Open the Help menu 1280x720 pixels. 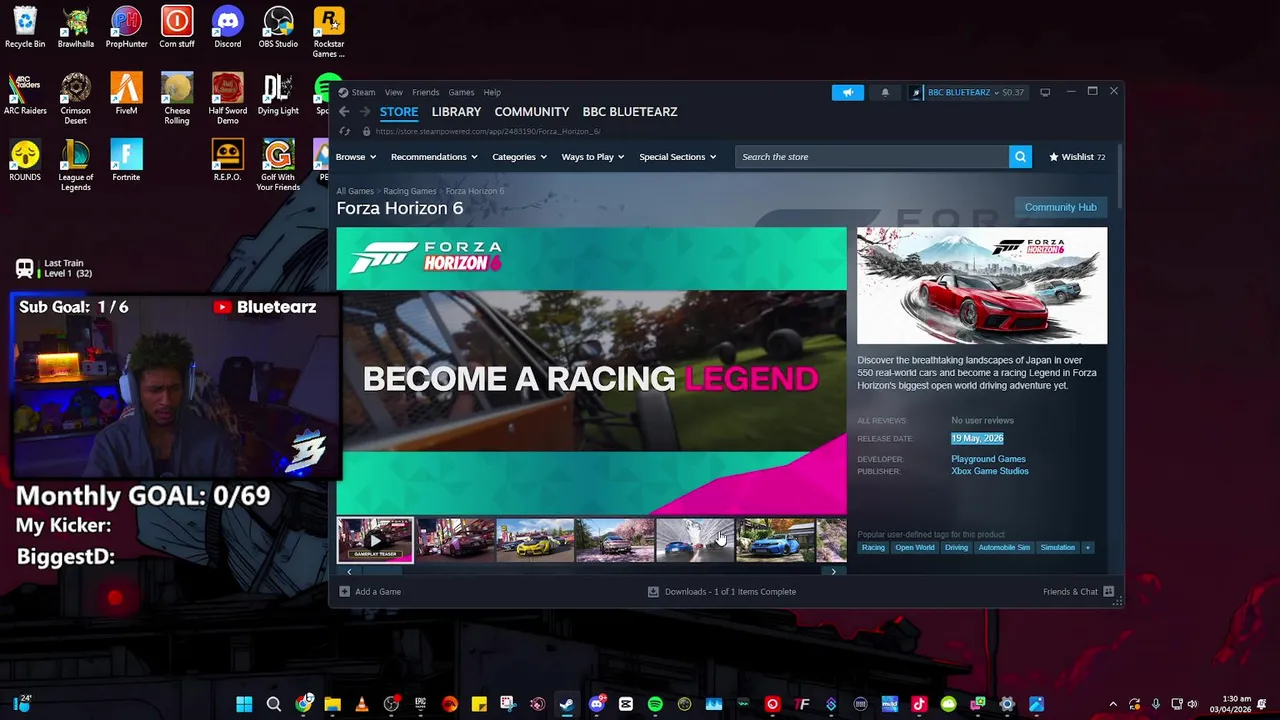point(492,92)
